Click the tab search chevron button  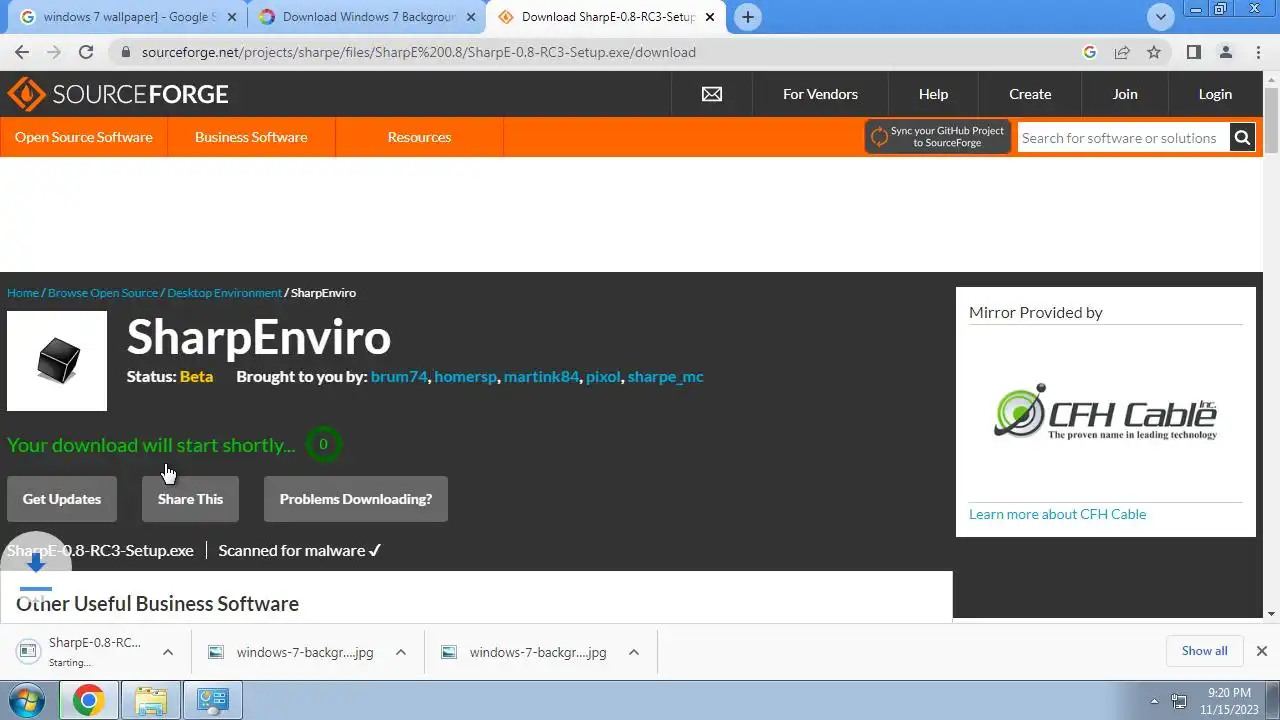[x=1161, y=17]
